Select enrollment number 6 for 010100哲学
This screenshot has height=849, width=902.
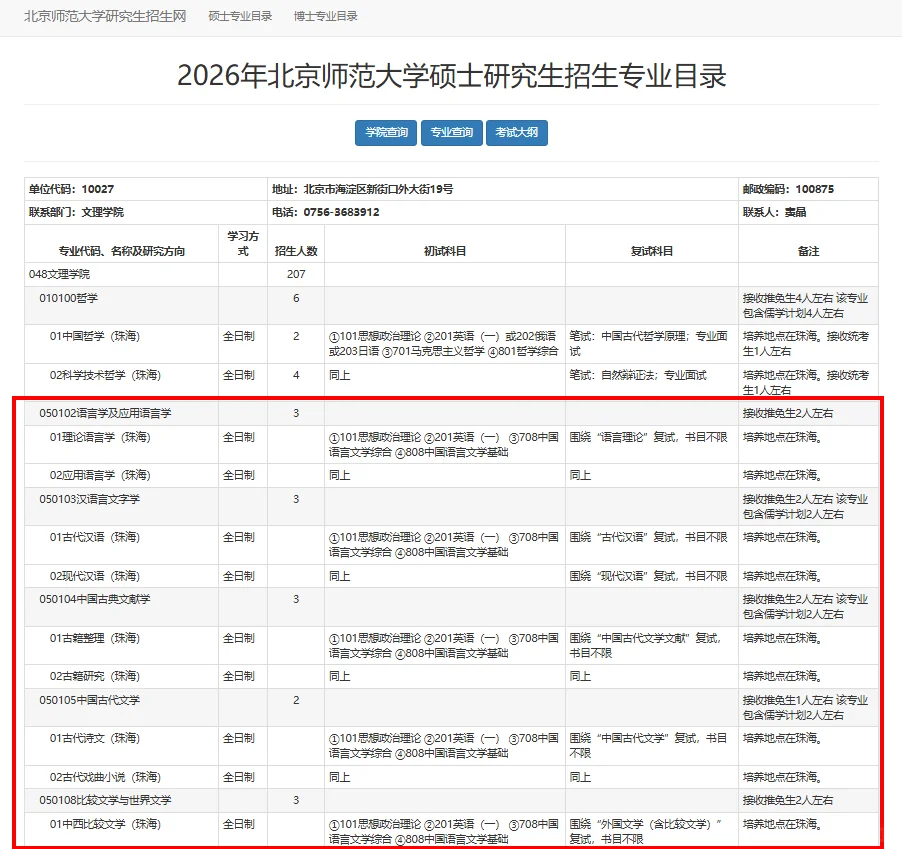[x=296, y=299]
